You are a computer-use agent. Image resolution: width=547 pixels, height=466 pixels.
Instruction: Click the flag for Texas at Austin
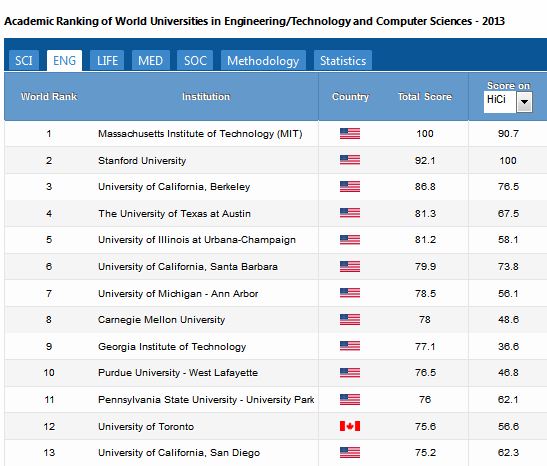(x=350, y=213)
